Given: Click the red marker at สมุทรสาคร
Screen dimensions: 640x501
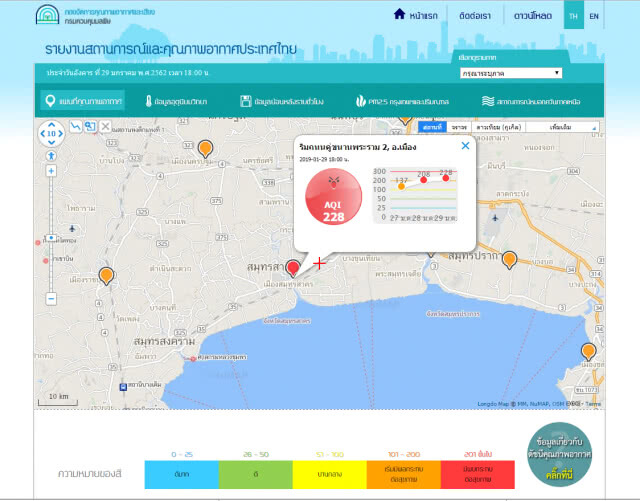Looking at the screenshot, I should pos(293,268).
